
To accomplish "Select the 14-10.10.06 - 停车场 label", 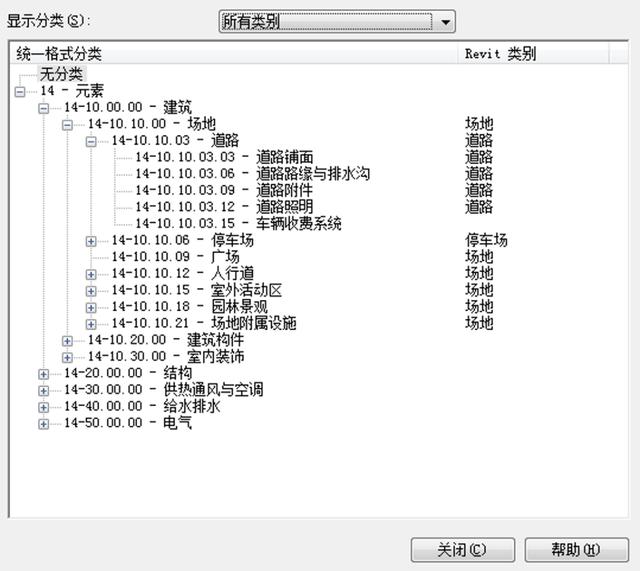I will coord(182,240).
